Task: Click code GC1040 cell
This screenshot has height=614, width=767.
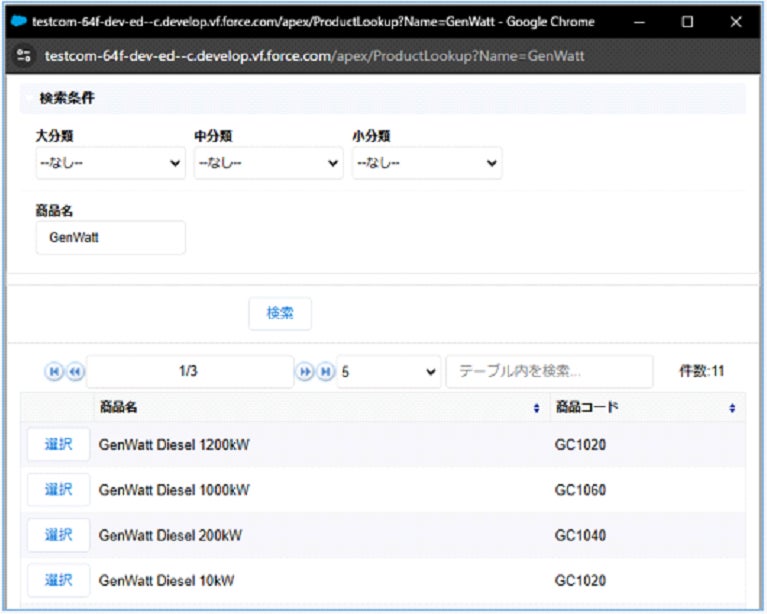Action: pos(580,535)
